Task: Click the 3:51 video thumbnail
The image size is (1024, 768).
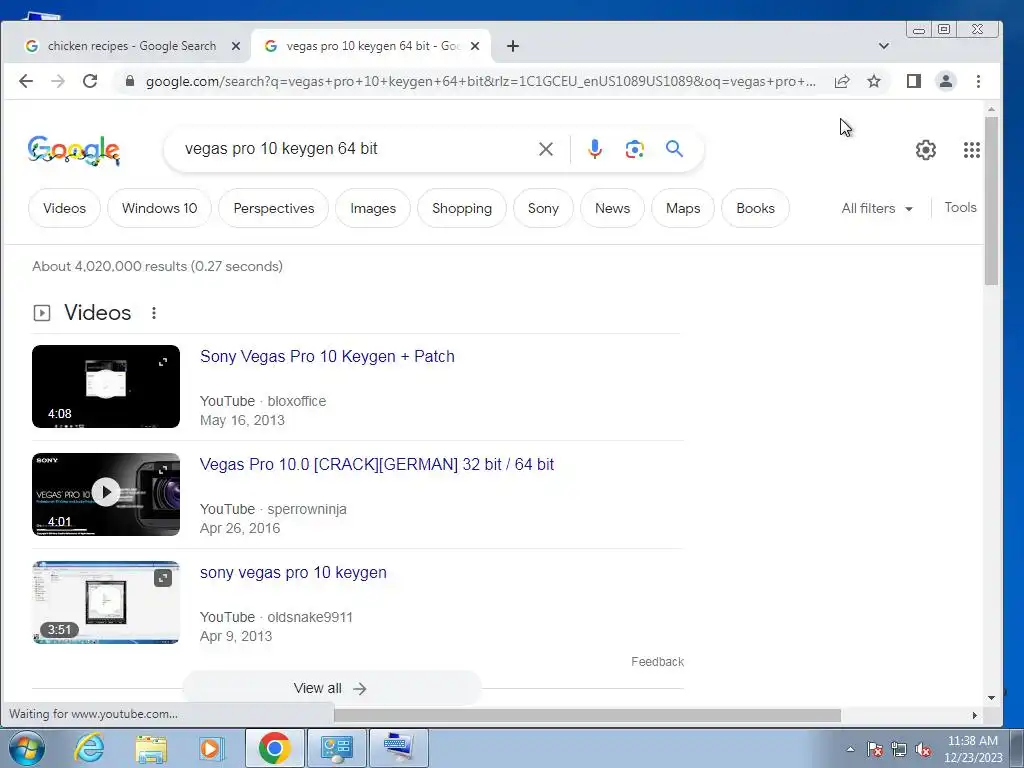Action: tap(106, 602)
